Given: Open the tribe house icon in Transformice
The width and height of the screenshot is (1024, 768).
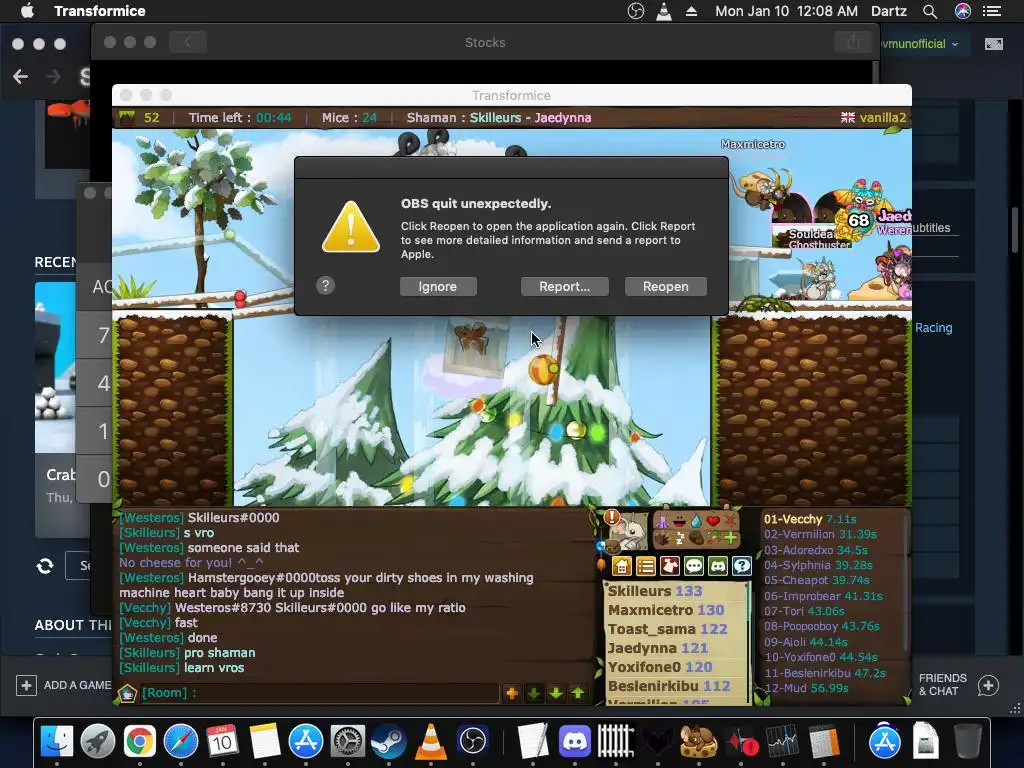Looking at the screenshot, I should [x=622, y=566].
